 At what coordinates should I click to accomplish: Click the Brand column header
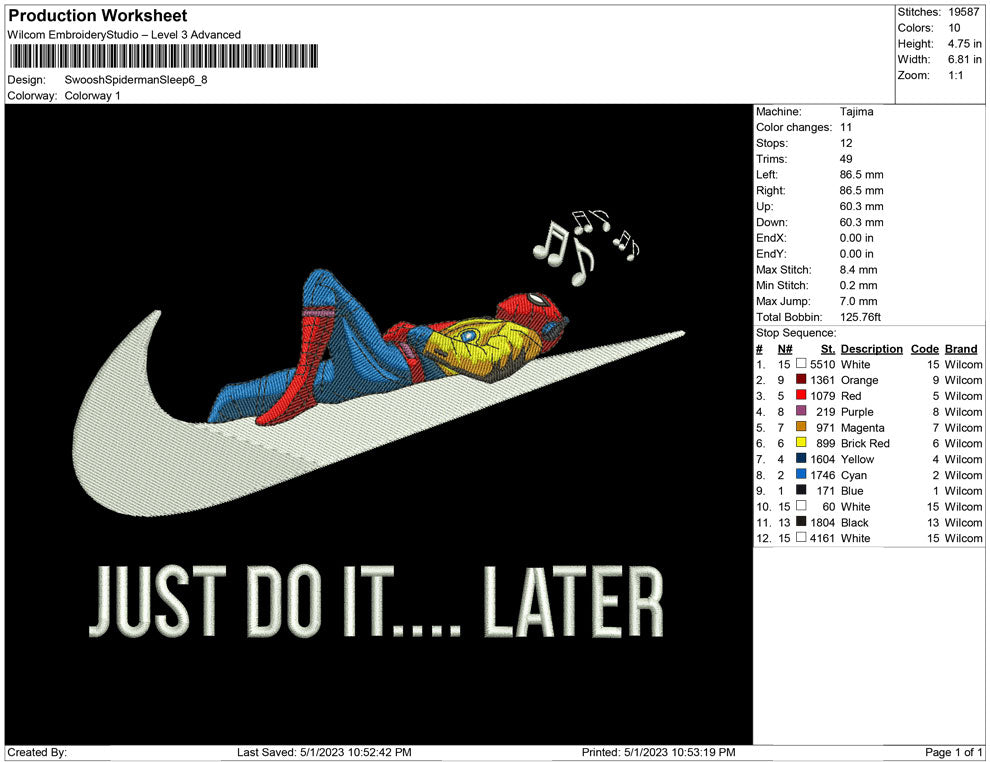point(960,349)
